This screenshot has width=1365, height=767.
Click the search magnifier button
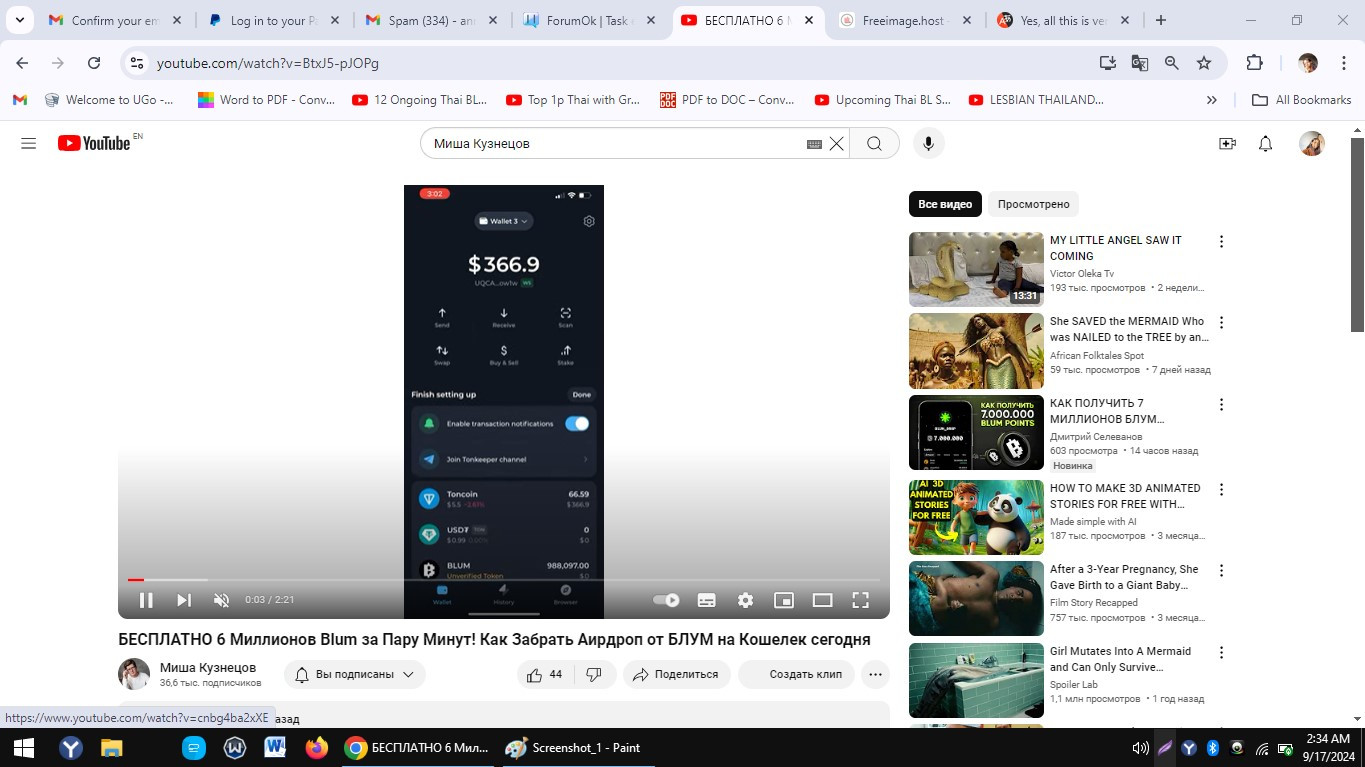(x=874, y=143)
